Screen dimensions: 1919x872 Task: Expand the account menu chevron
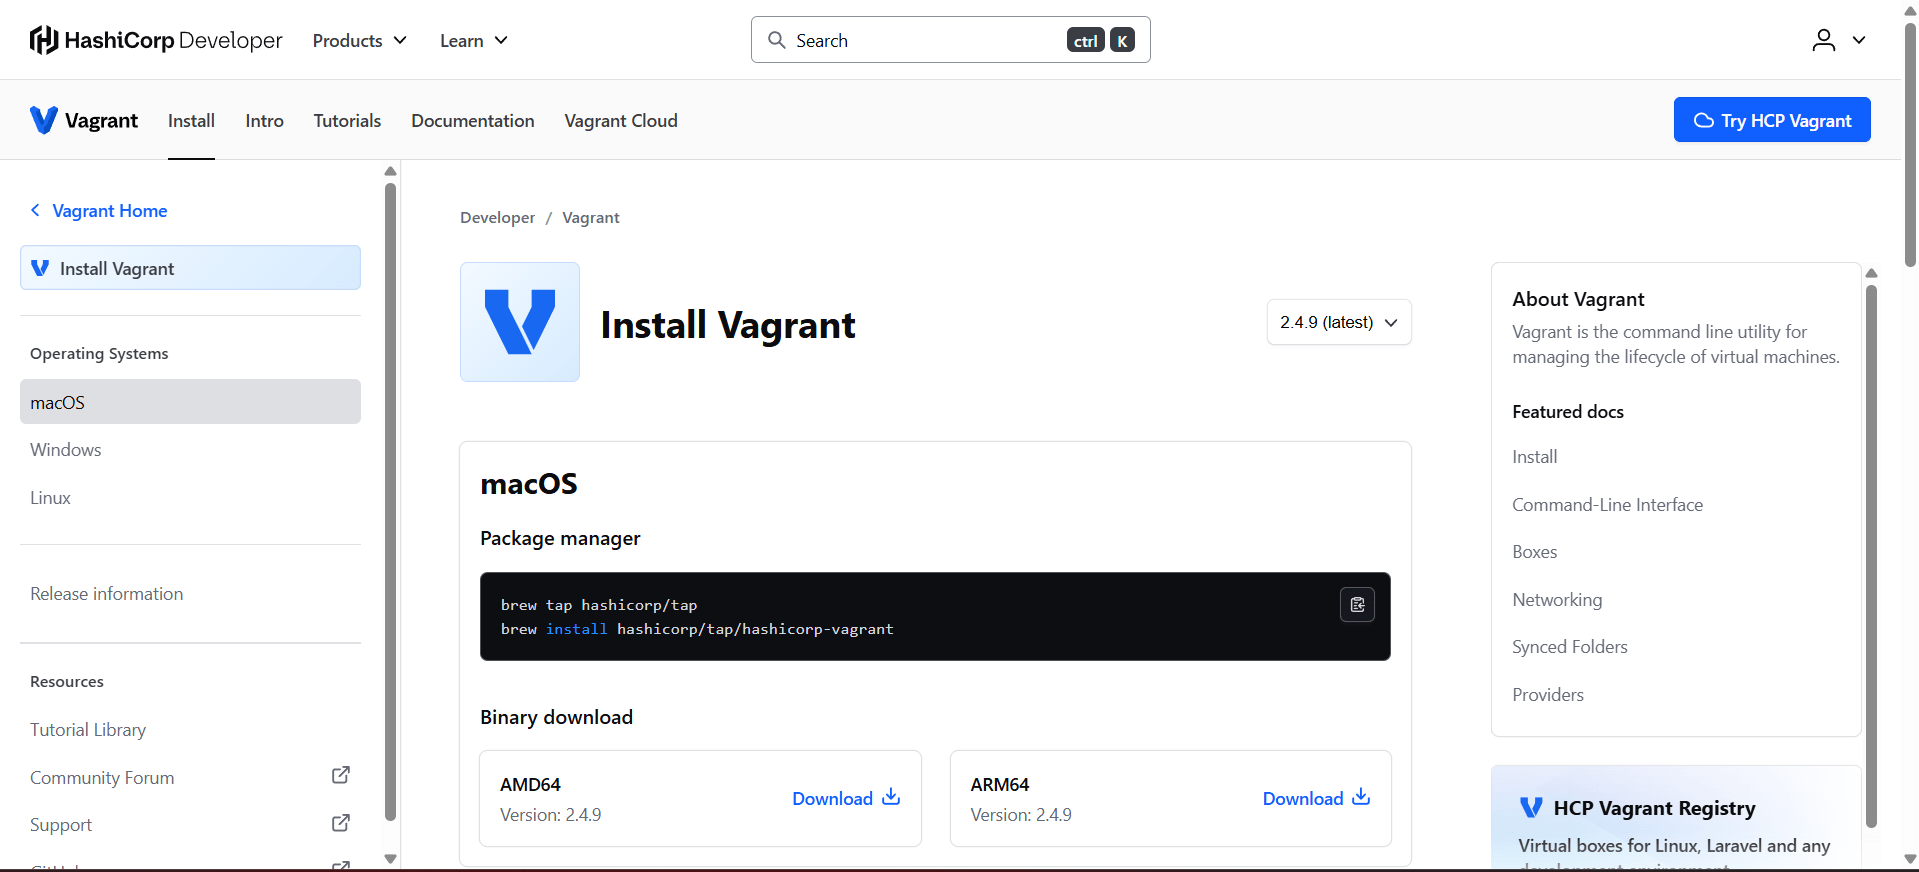pyautogui.click(x=1859, y=40)
